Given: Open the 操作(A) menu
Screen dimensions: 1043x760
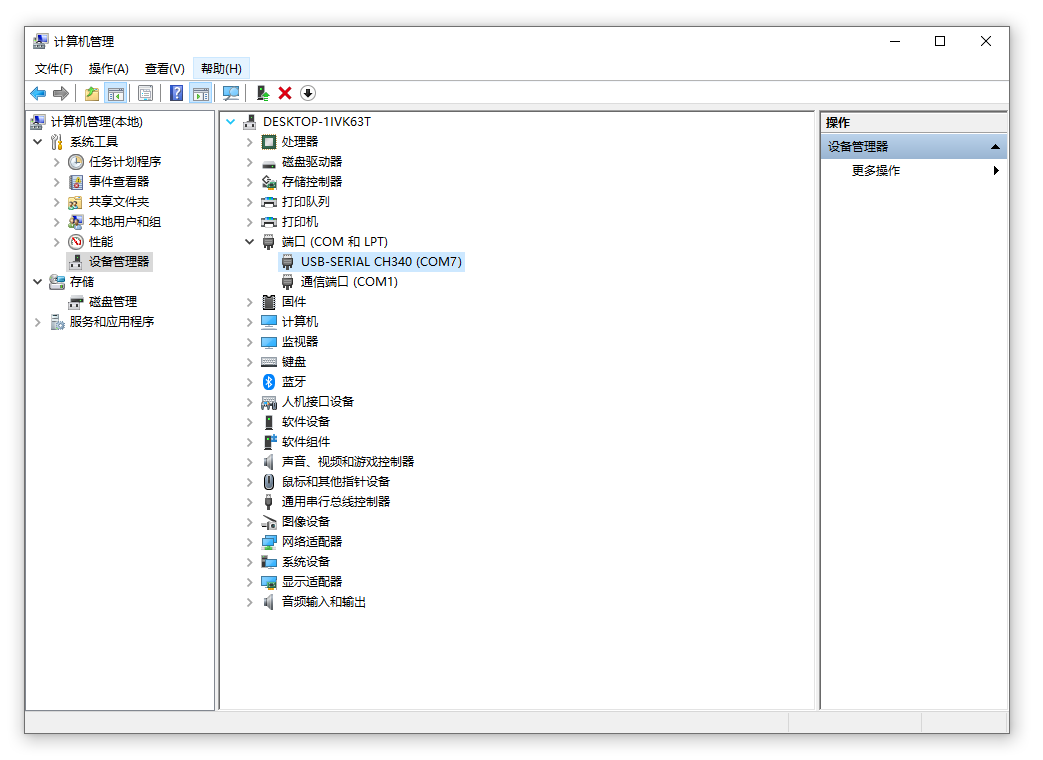Looking at the screenshot, I should tap(108, 69).
